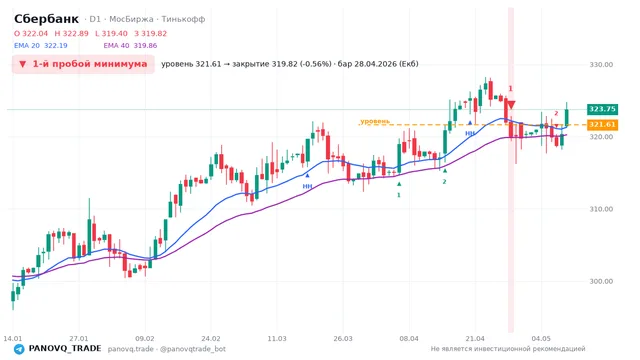Image resolution: width=640 pixels, height=360 pixels.
Task: Click the orange 321.61 level tag
Action: (602, 124)
